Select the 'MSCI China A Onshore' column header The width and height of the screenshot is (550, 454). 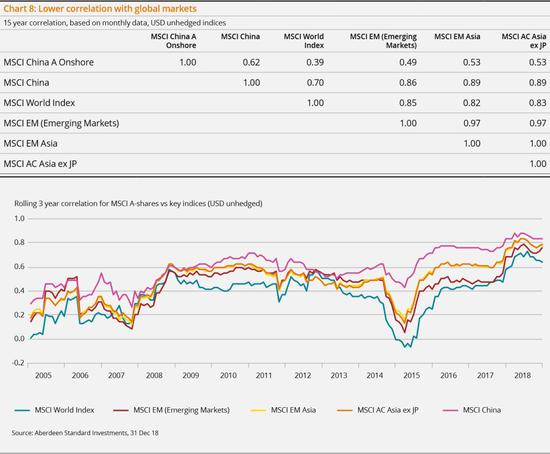click(173, 41)
